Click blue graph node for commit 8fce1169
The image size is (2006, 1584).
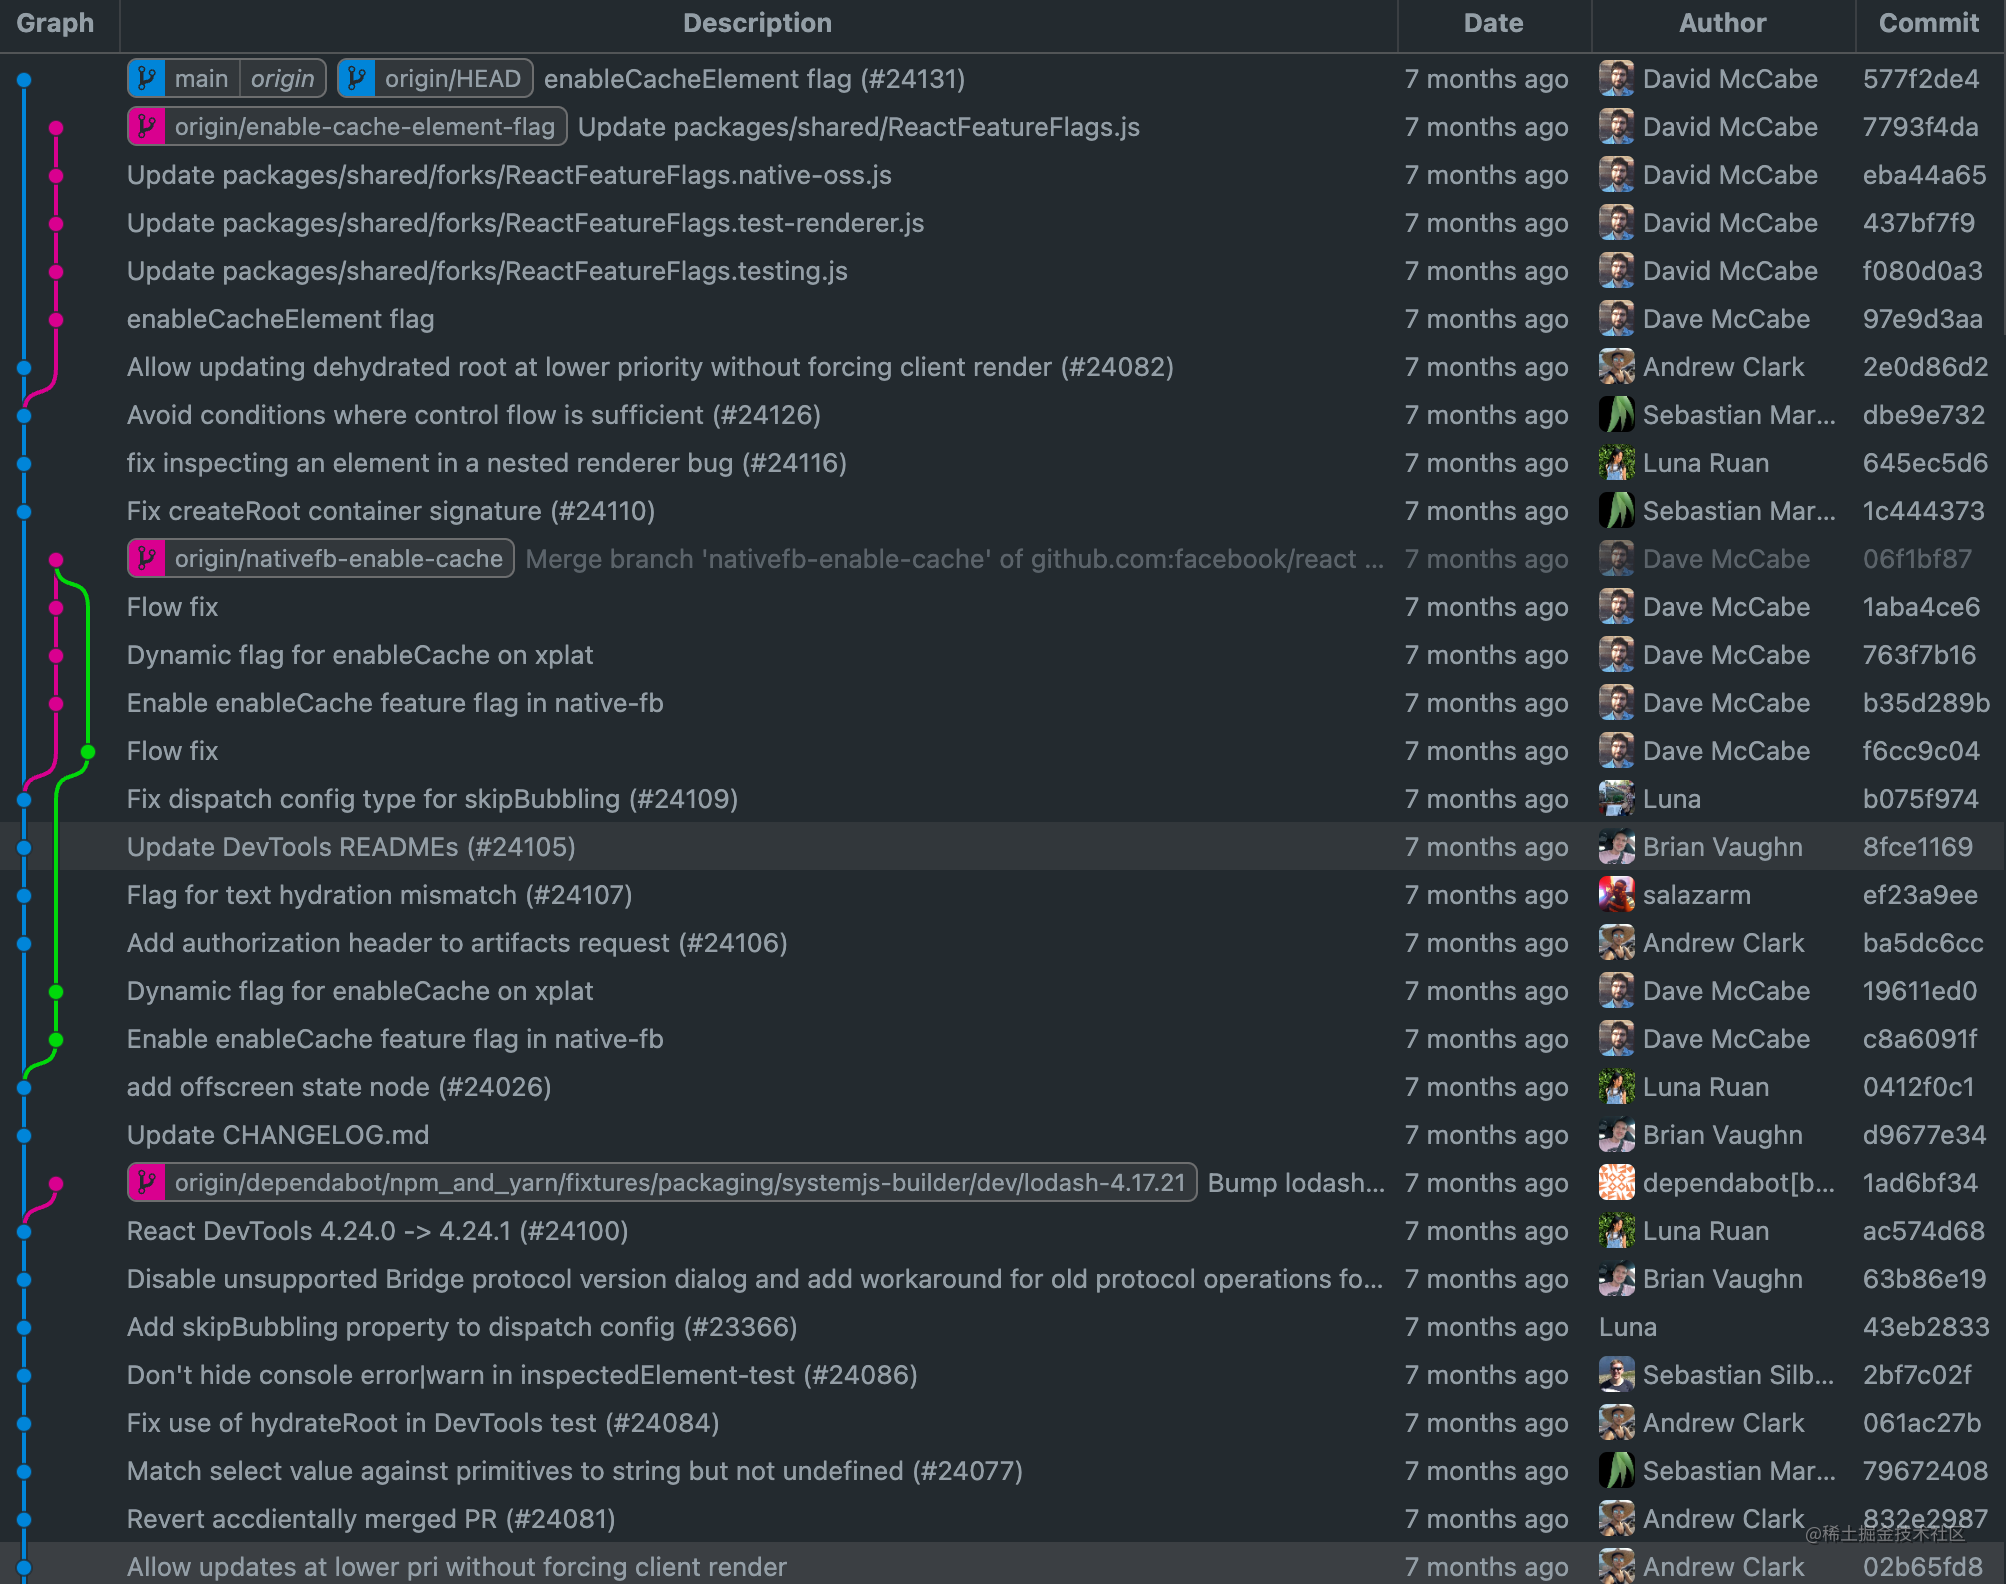[24, 848]
